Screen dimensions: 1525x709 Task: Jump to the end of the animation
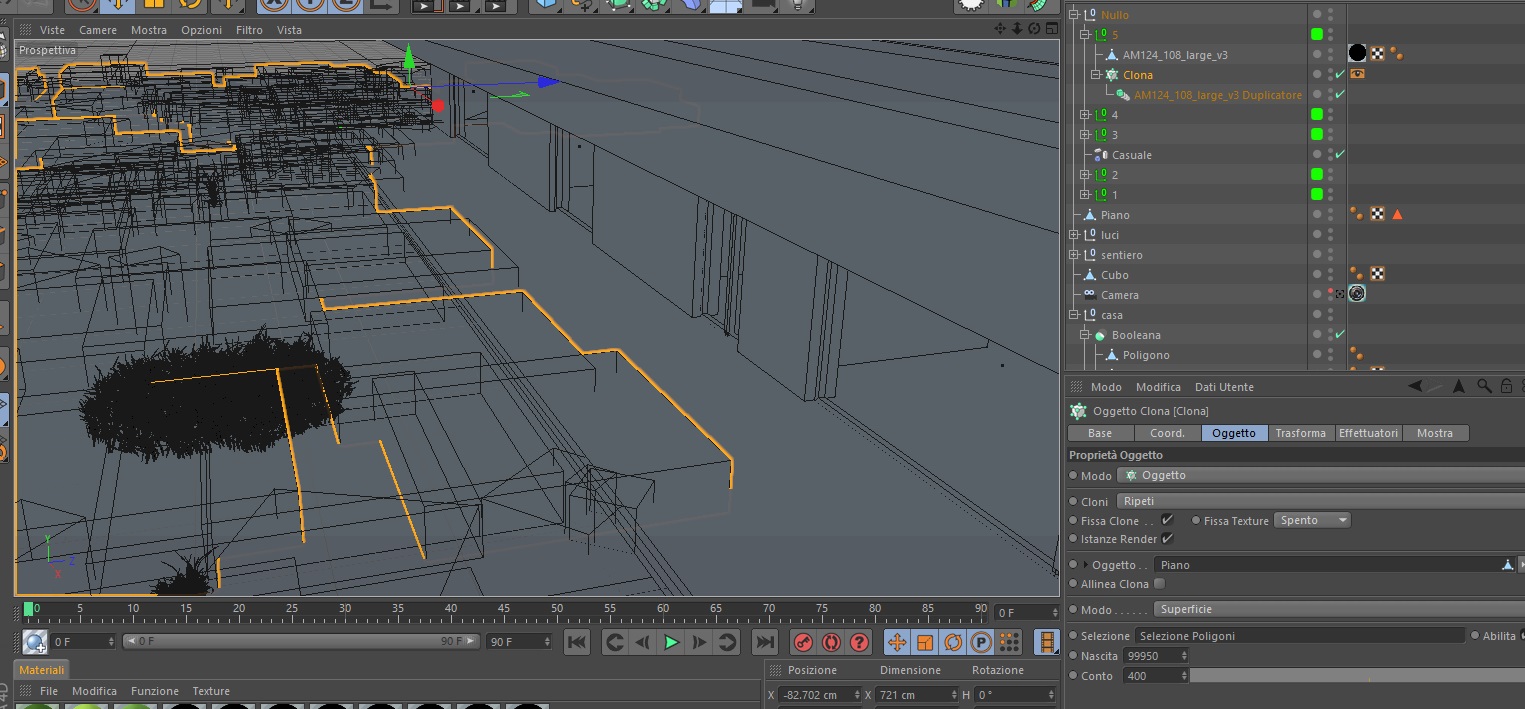point(765,642)
